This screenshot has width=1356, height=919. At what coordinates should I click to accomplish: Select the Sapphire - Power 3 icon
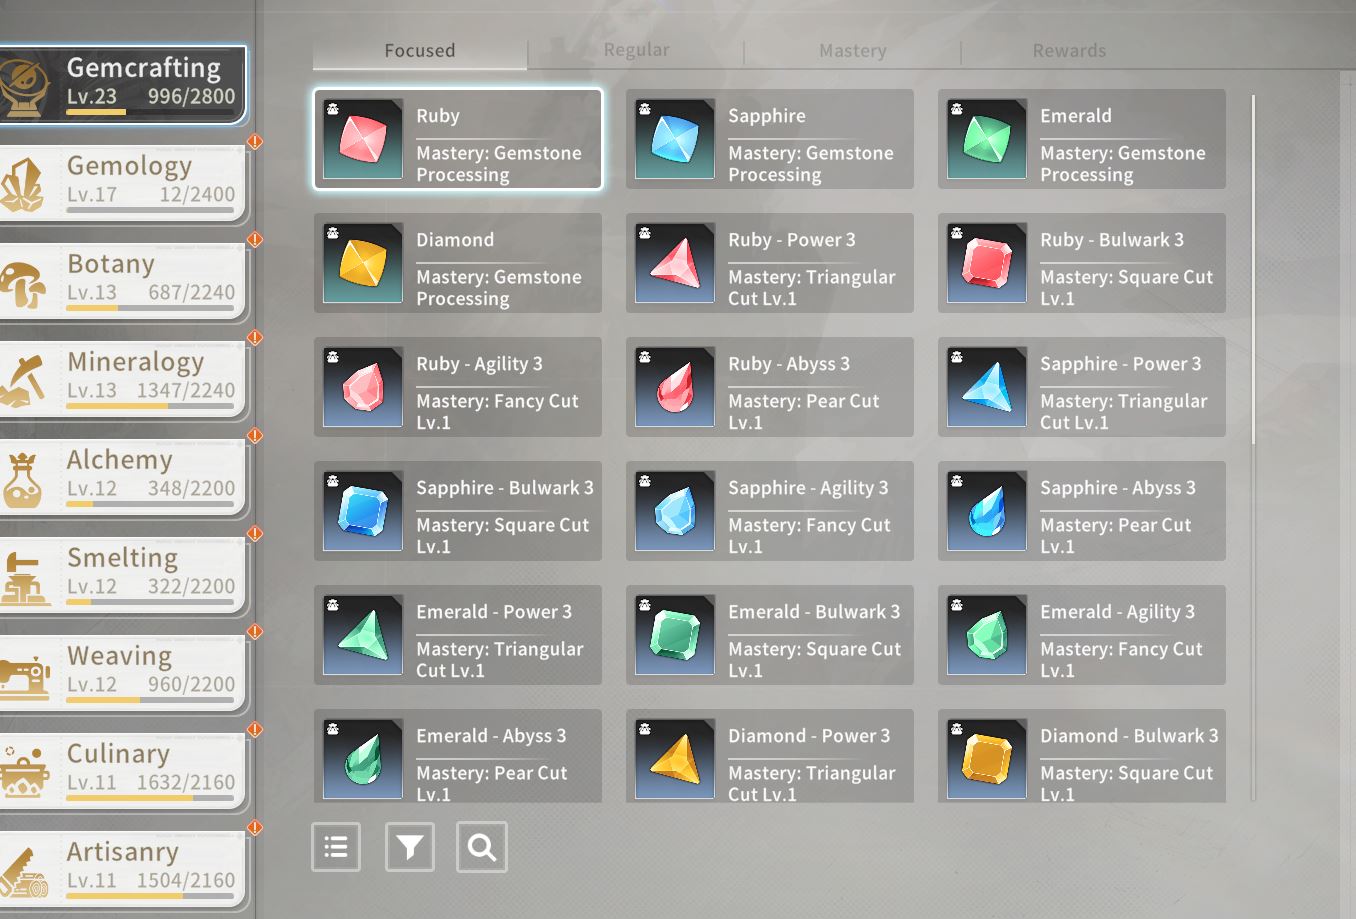pos(987,387)
